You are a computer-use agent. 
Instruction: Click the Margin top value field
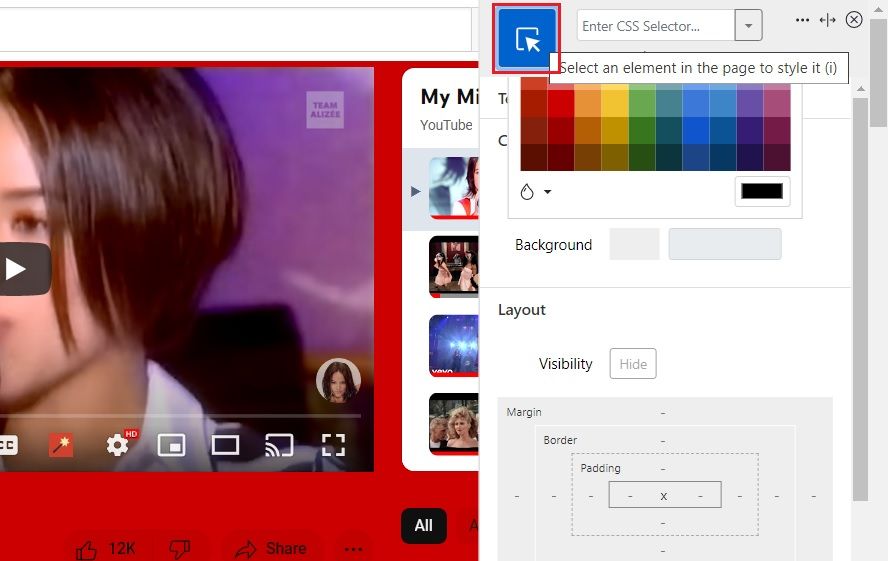[x=663, y=413]
